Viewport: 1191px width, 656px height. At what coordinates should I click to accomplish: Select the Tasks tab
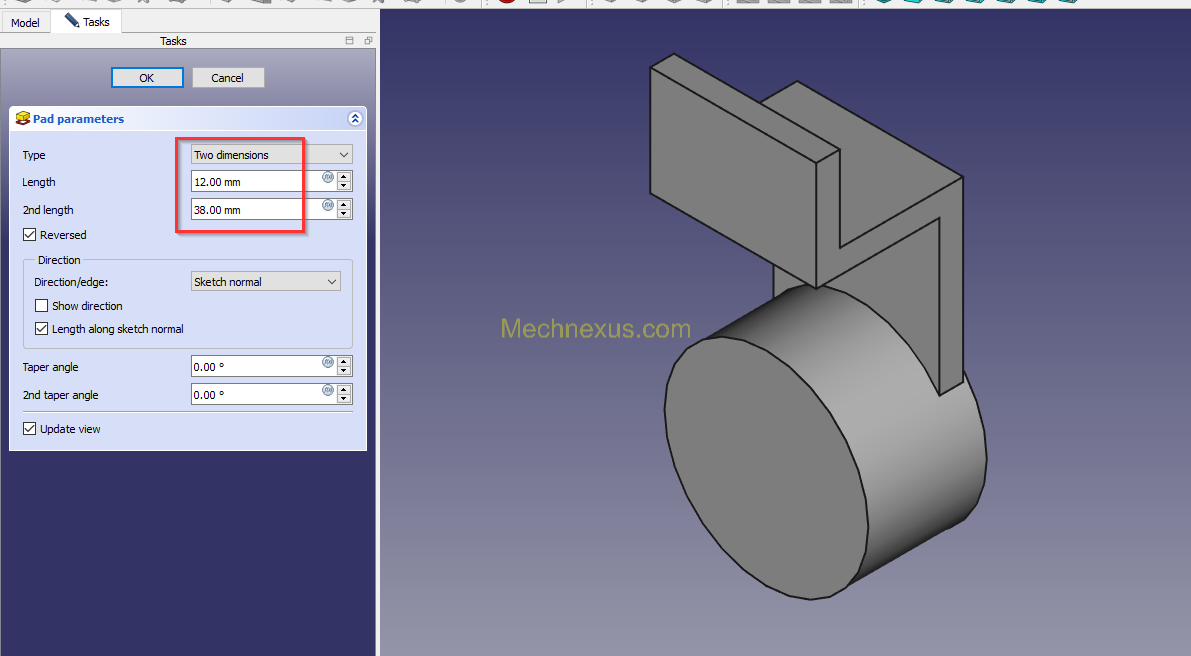pos(87,21)
